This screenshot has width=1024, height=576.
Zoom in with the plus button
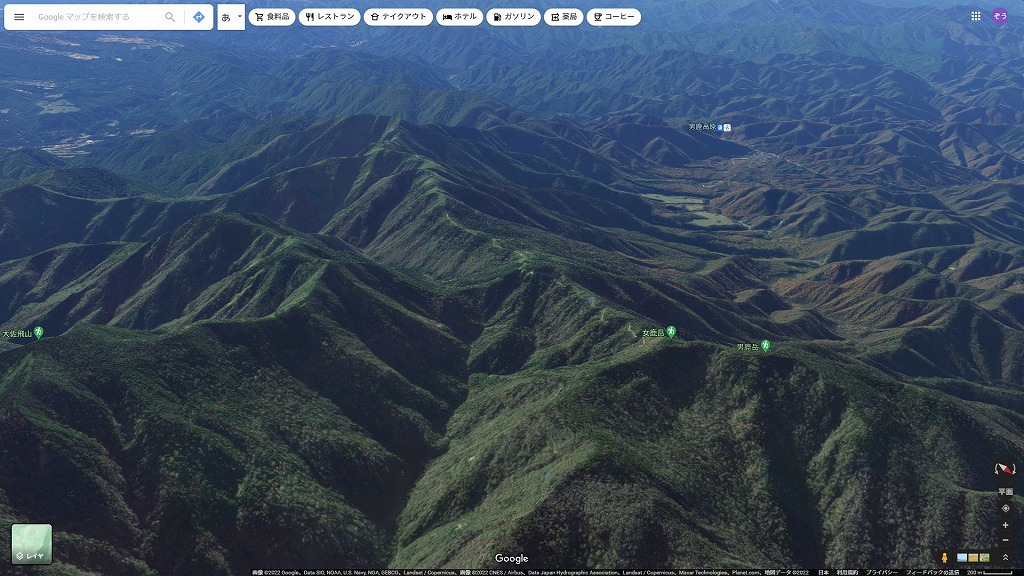pos(1005,525)
